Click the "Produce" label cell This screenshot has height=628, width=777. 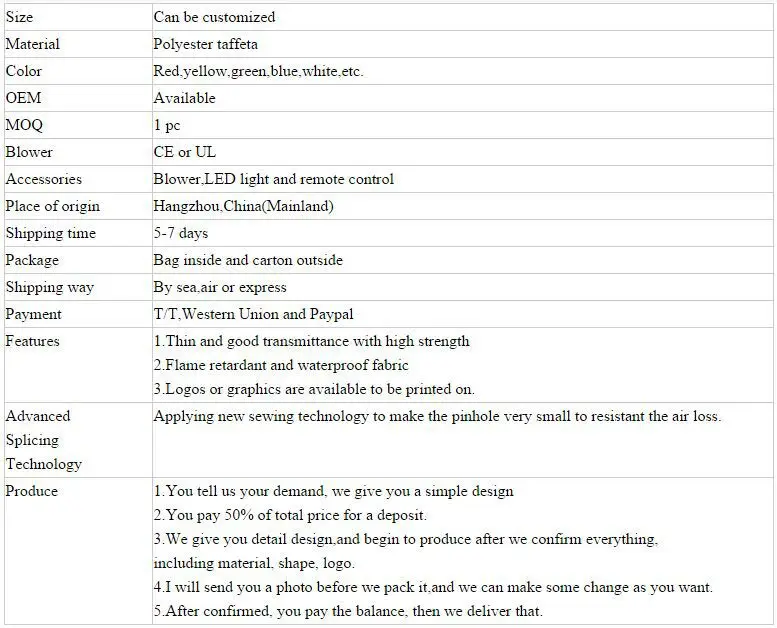click(32, 491)
